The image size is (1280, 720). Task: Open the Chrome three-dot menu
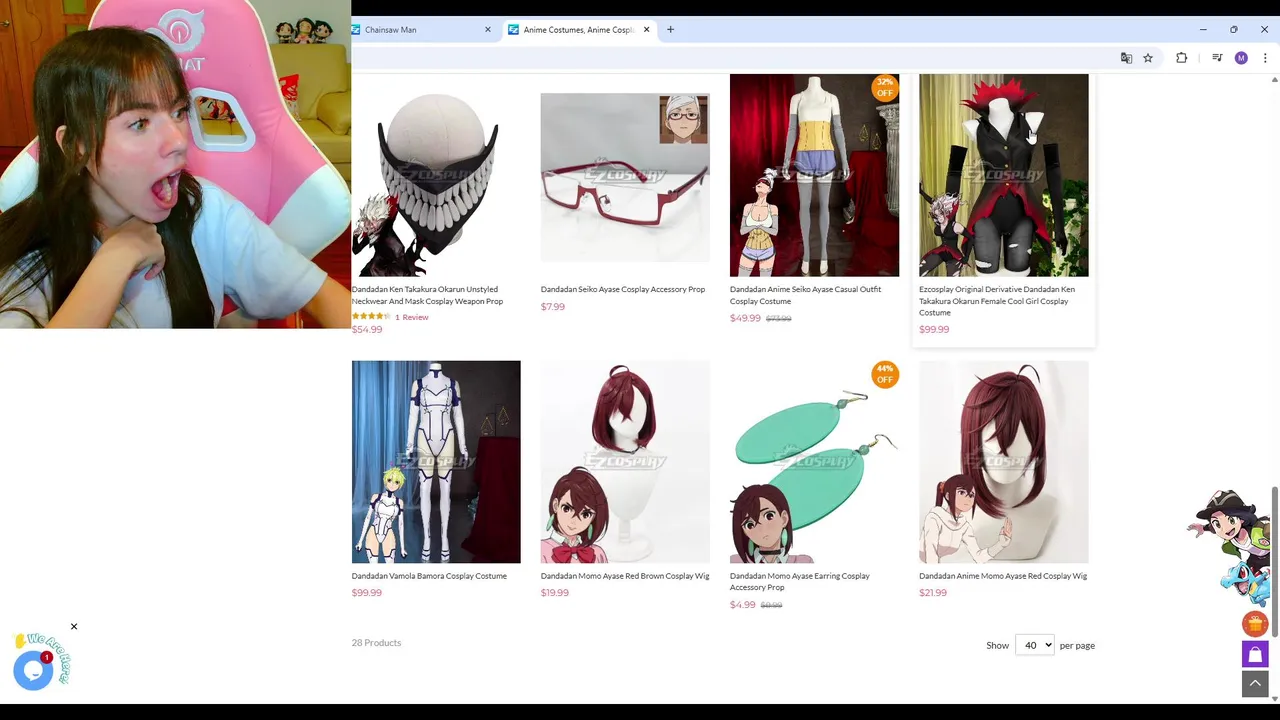1265,58
